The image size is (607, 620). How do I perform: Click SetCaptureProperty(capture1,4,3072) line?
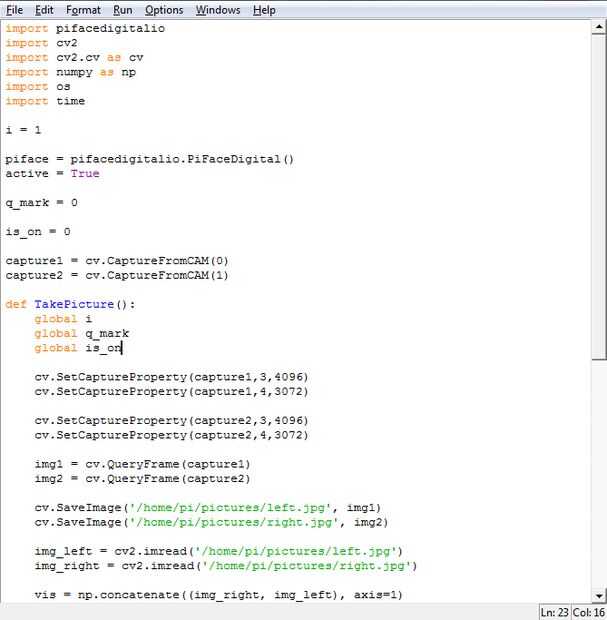tap(171, 391)
